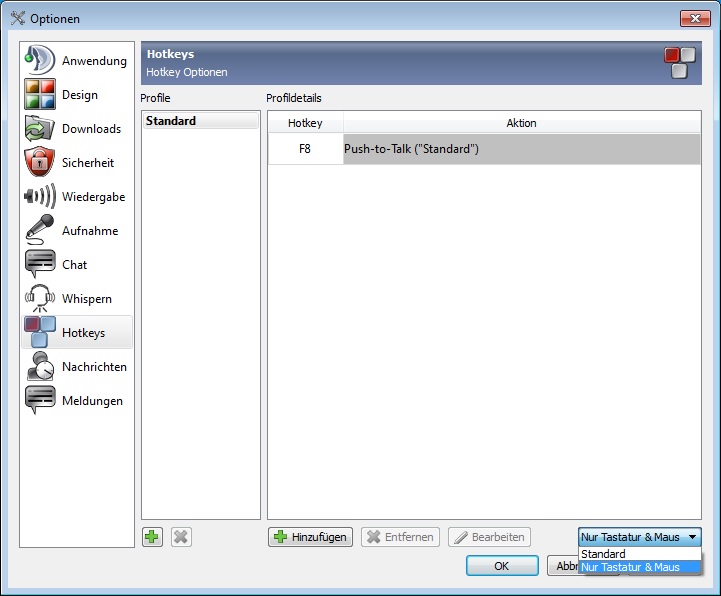Select the Standard hotkey profile
721x596 pixels.
(x=200, y=121)
